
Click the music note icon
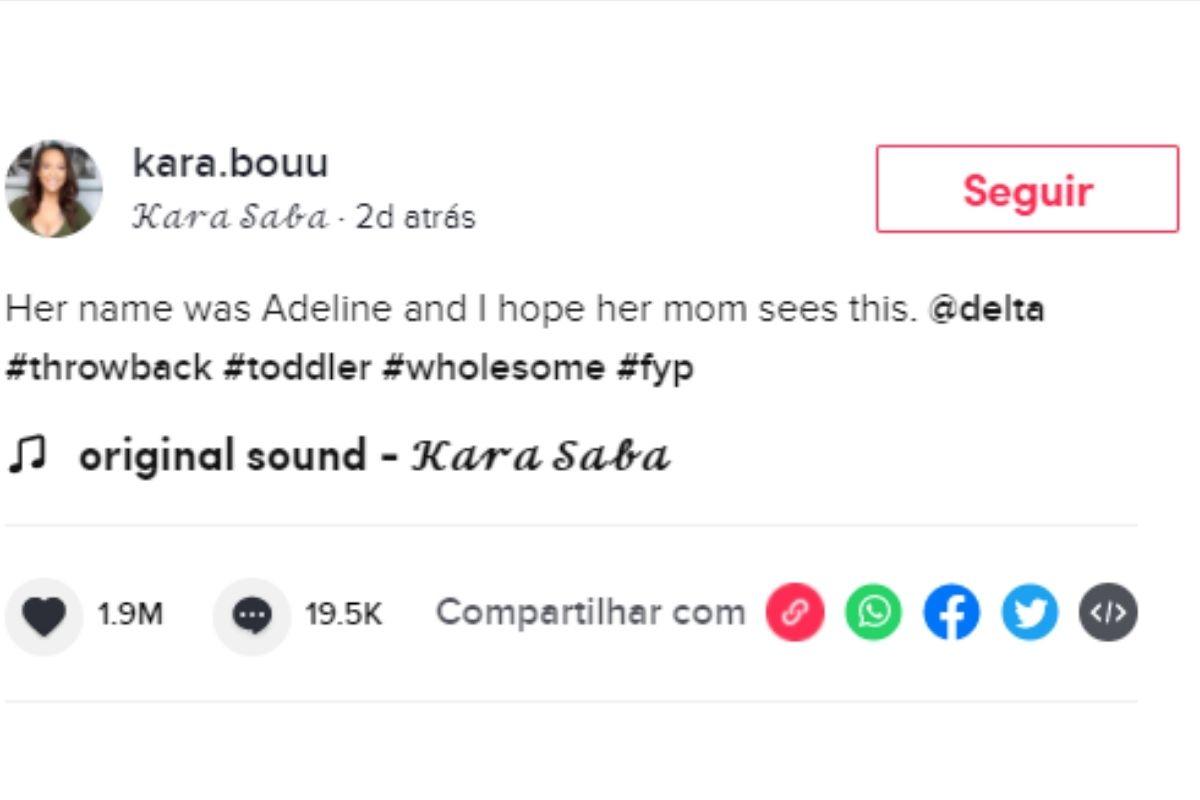tap(26, 456)
